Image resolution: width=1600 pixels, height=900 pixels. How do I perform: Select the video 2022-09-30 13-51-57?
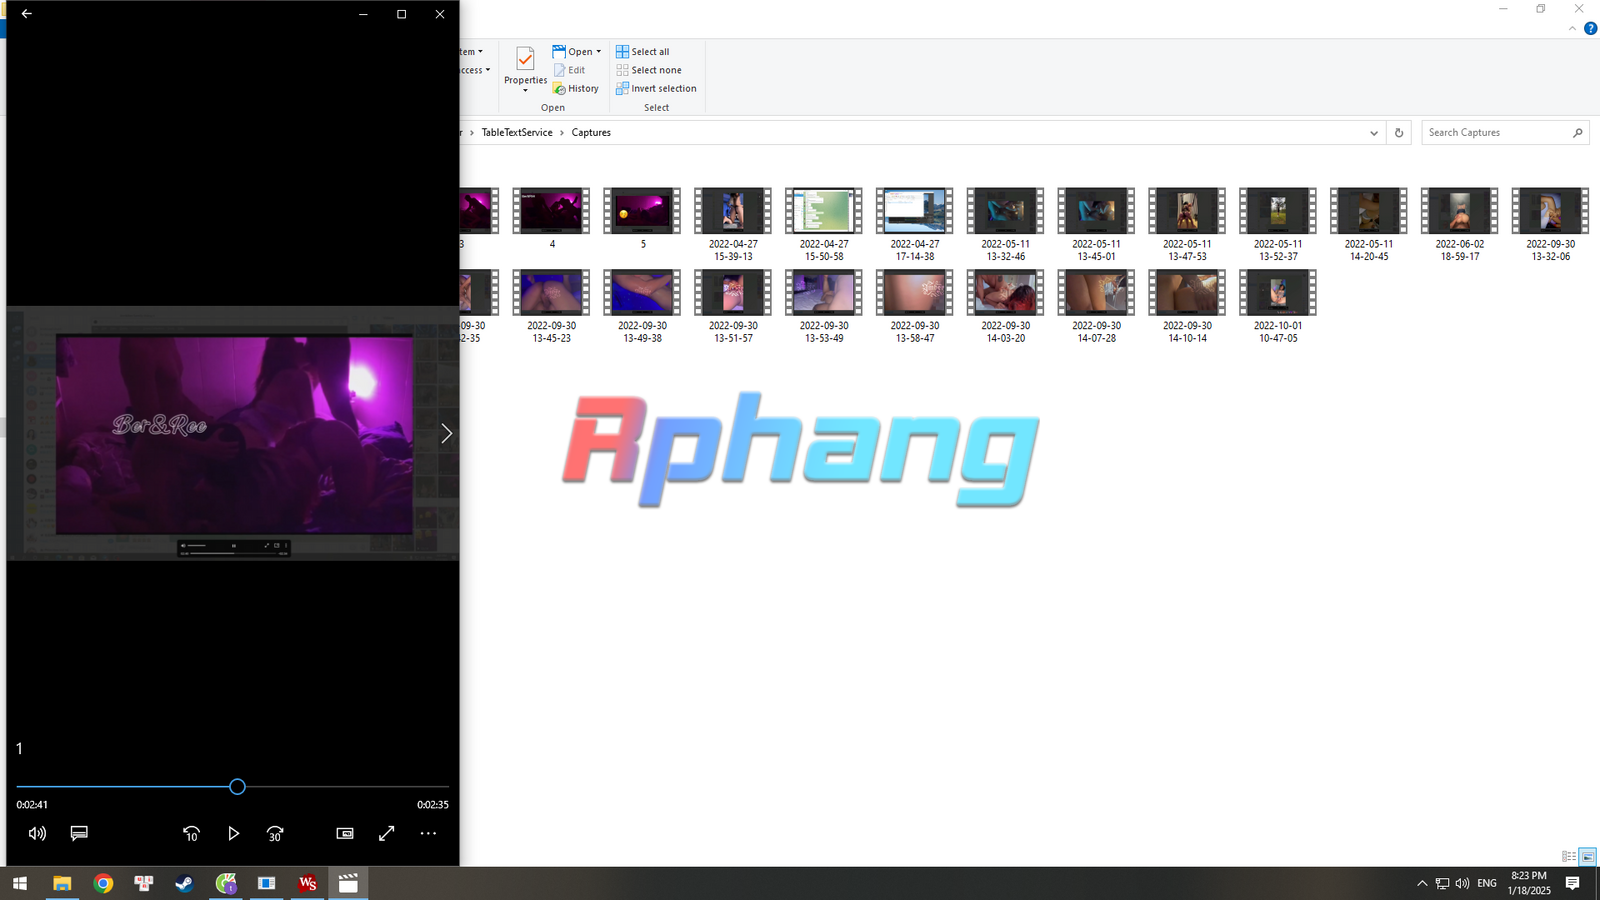tap(733, 306)
